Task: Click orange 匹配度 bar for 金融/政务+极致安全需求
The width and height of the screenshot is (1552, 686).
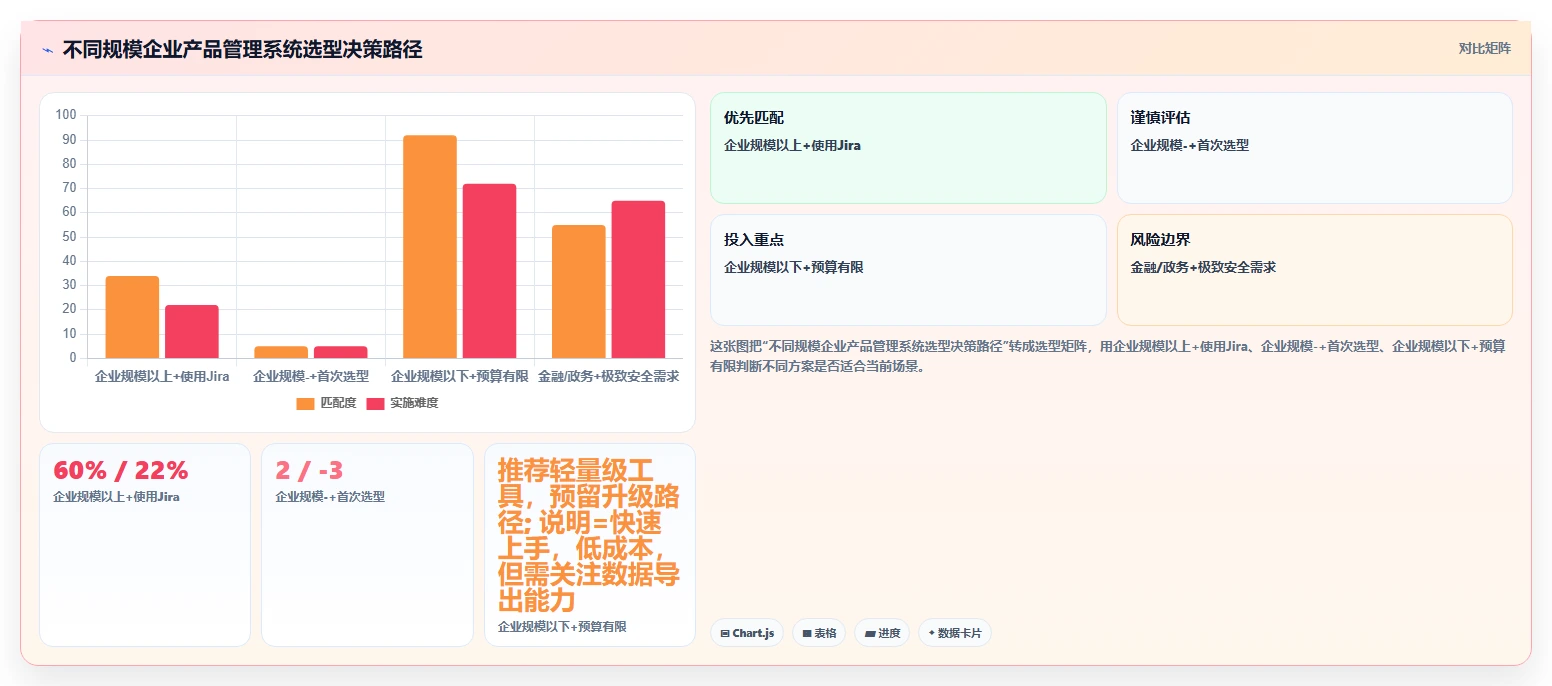Action: [x=579, y=291]
